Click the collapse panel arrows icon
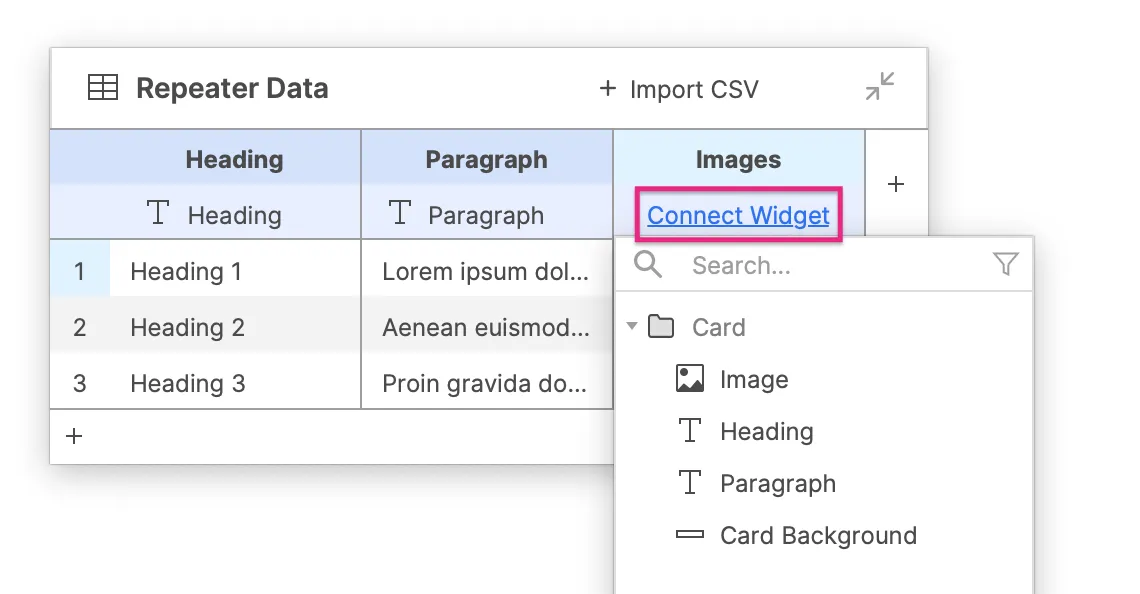The width and height of the screenshot is (1140, 594). (880, 87)
